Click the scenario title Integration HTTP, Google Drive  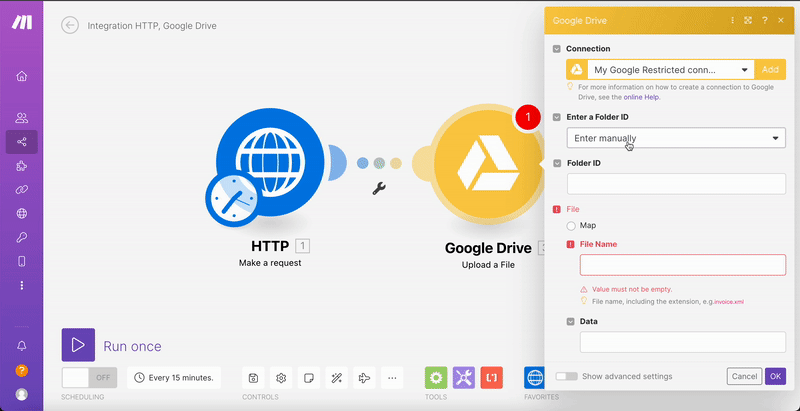click(x=152, y=25)
